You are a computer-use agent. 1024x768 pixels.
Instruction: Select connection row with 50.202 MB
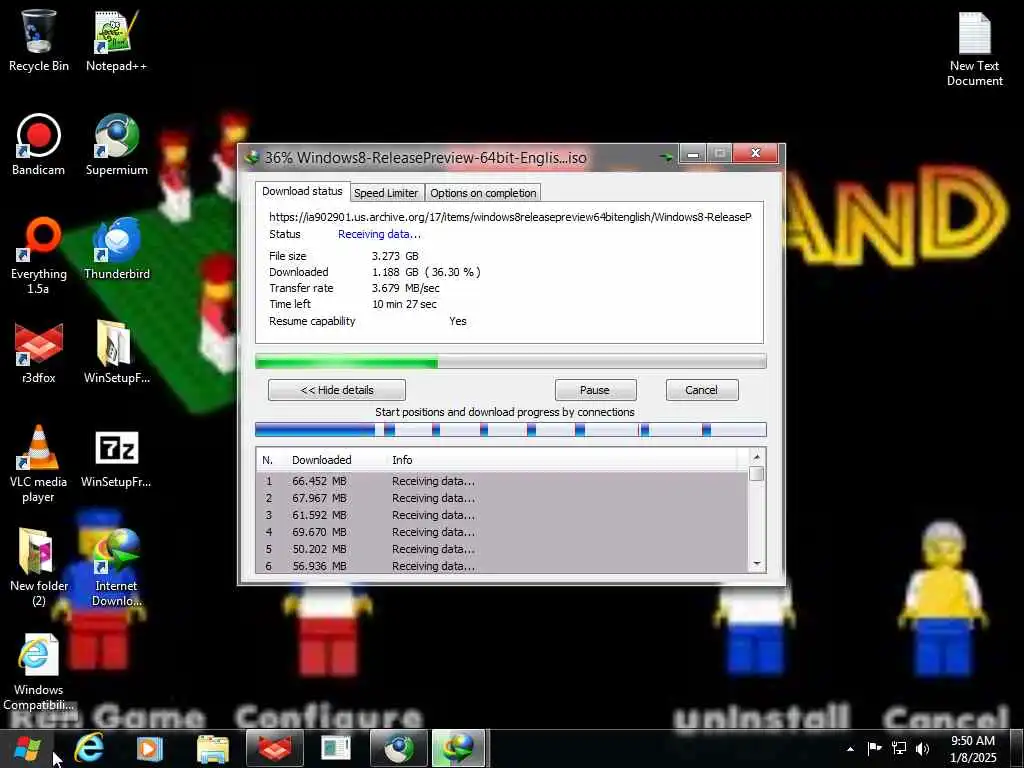(x=503, y=549)
